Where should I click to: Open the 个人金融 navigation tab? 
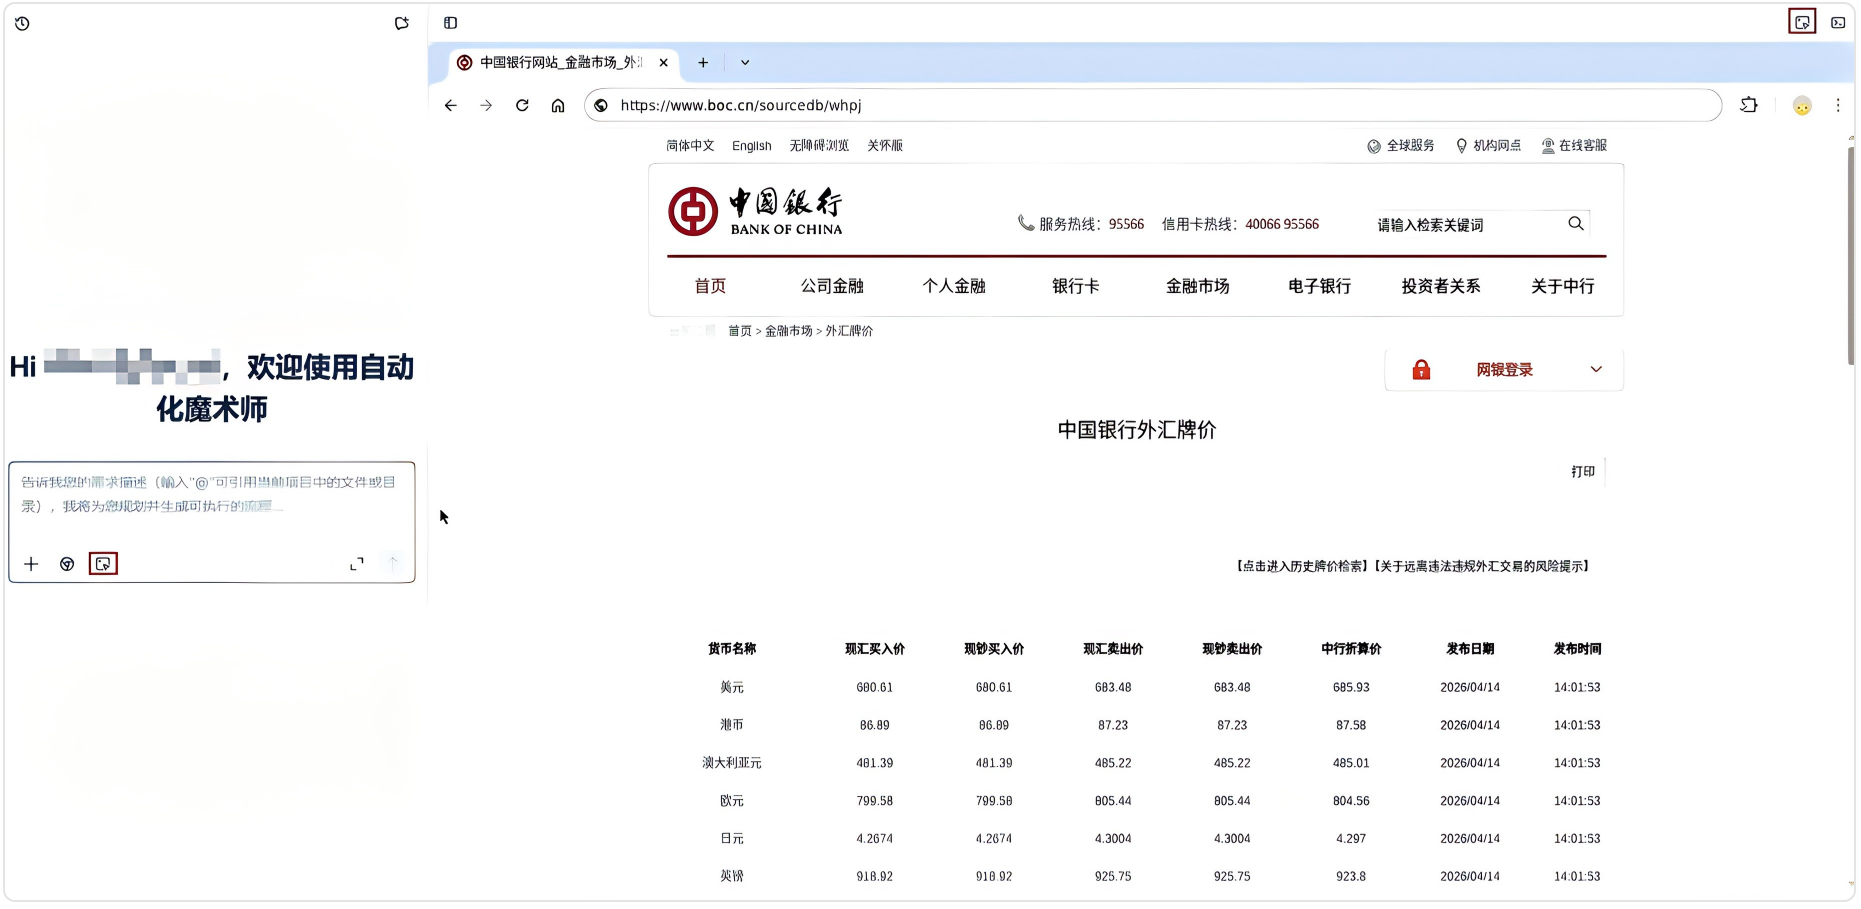[x=954, y=286]
